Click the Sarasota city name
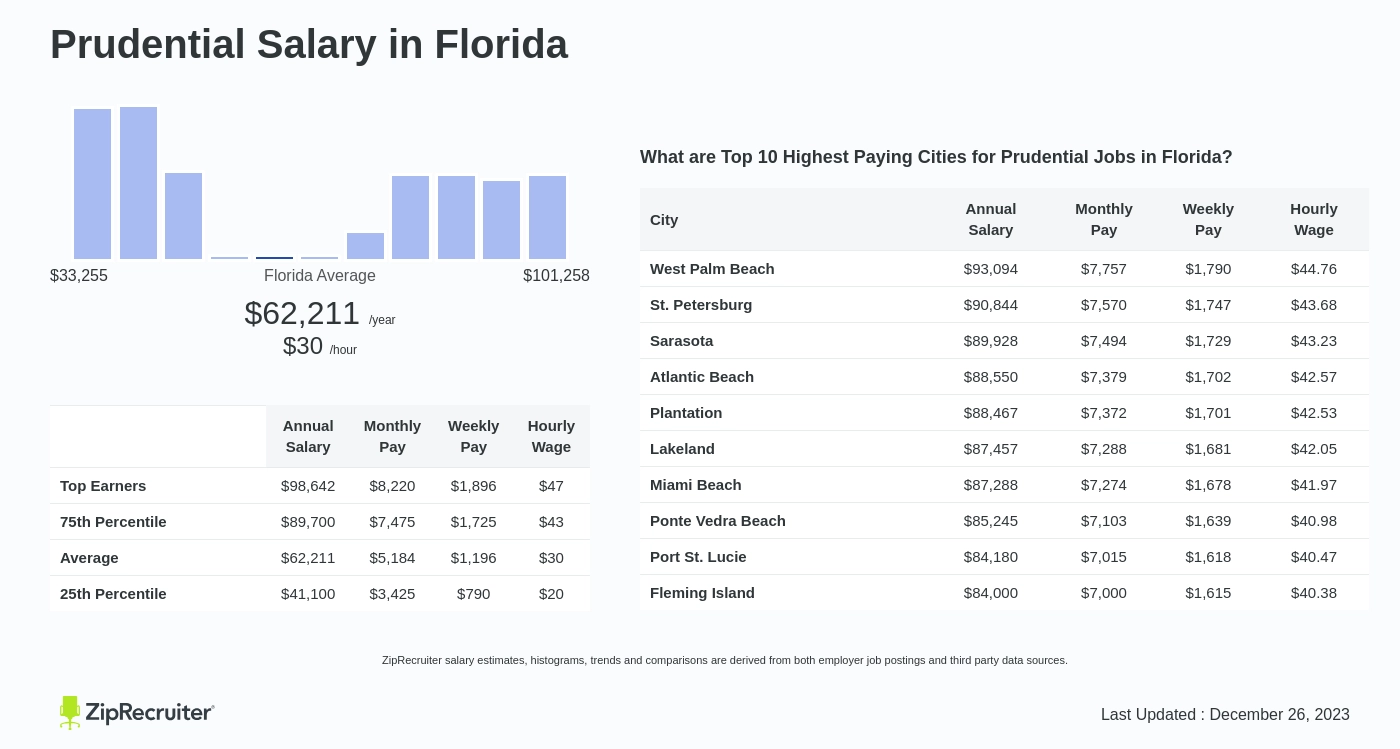The width and height of the screenshot is (1400, 749). (682, 341)
